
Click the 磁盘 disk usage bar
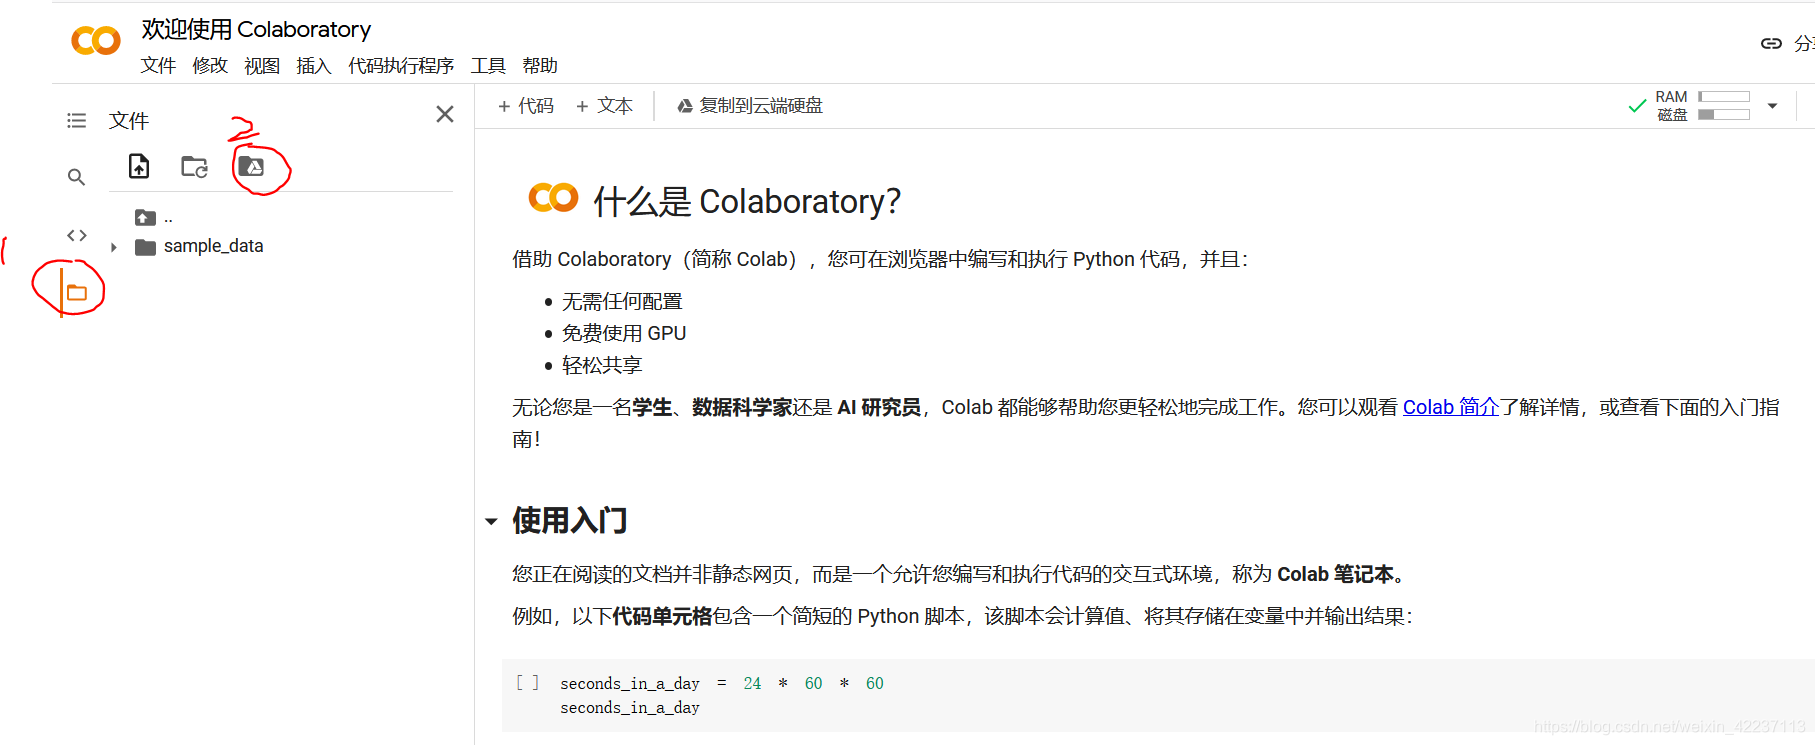pyautogui.click(x=1724, y=115)
